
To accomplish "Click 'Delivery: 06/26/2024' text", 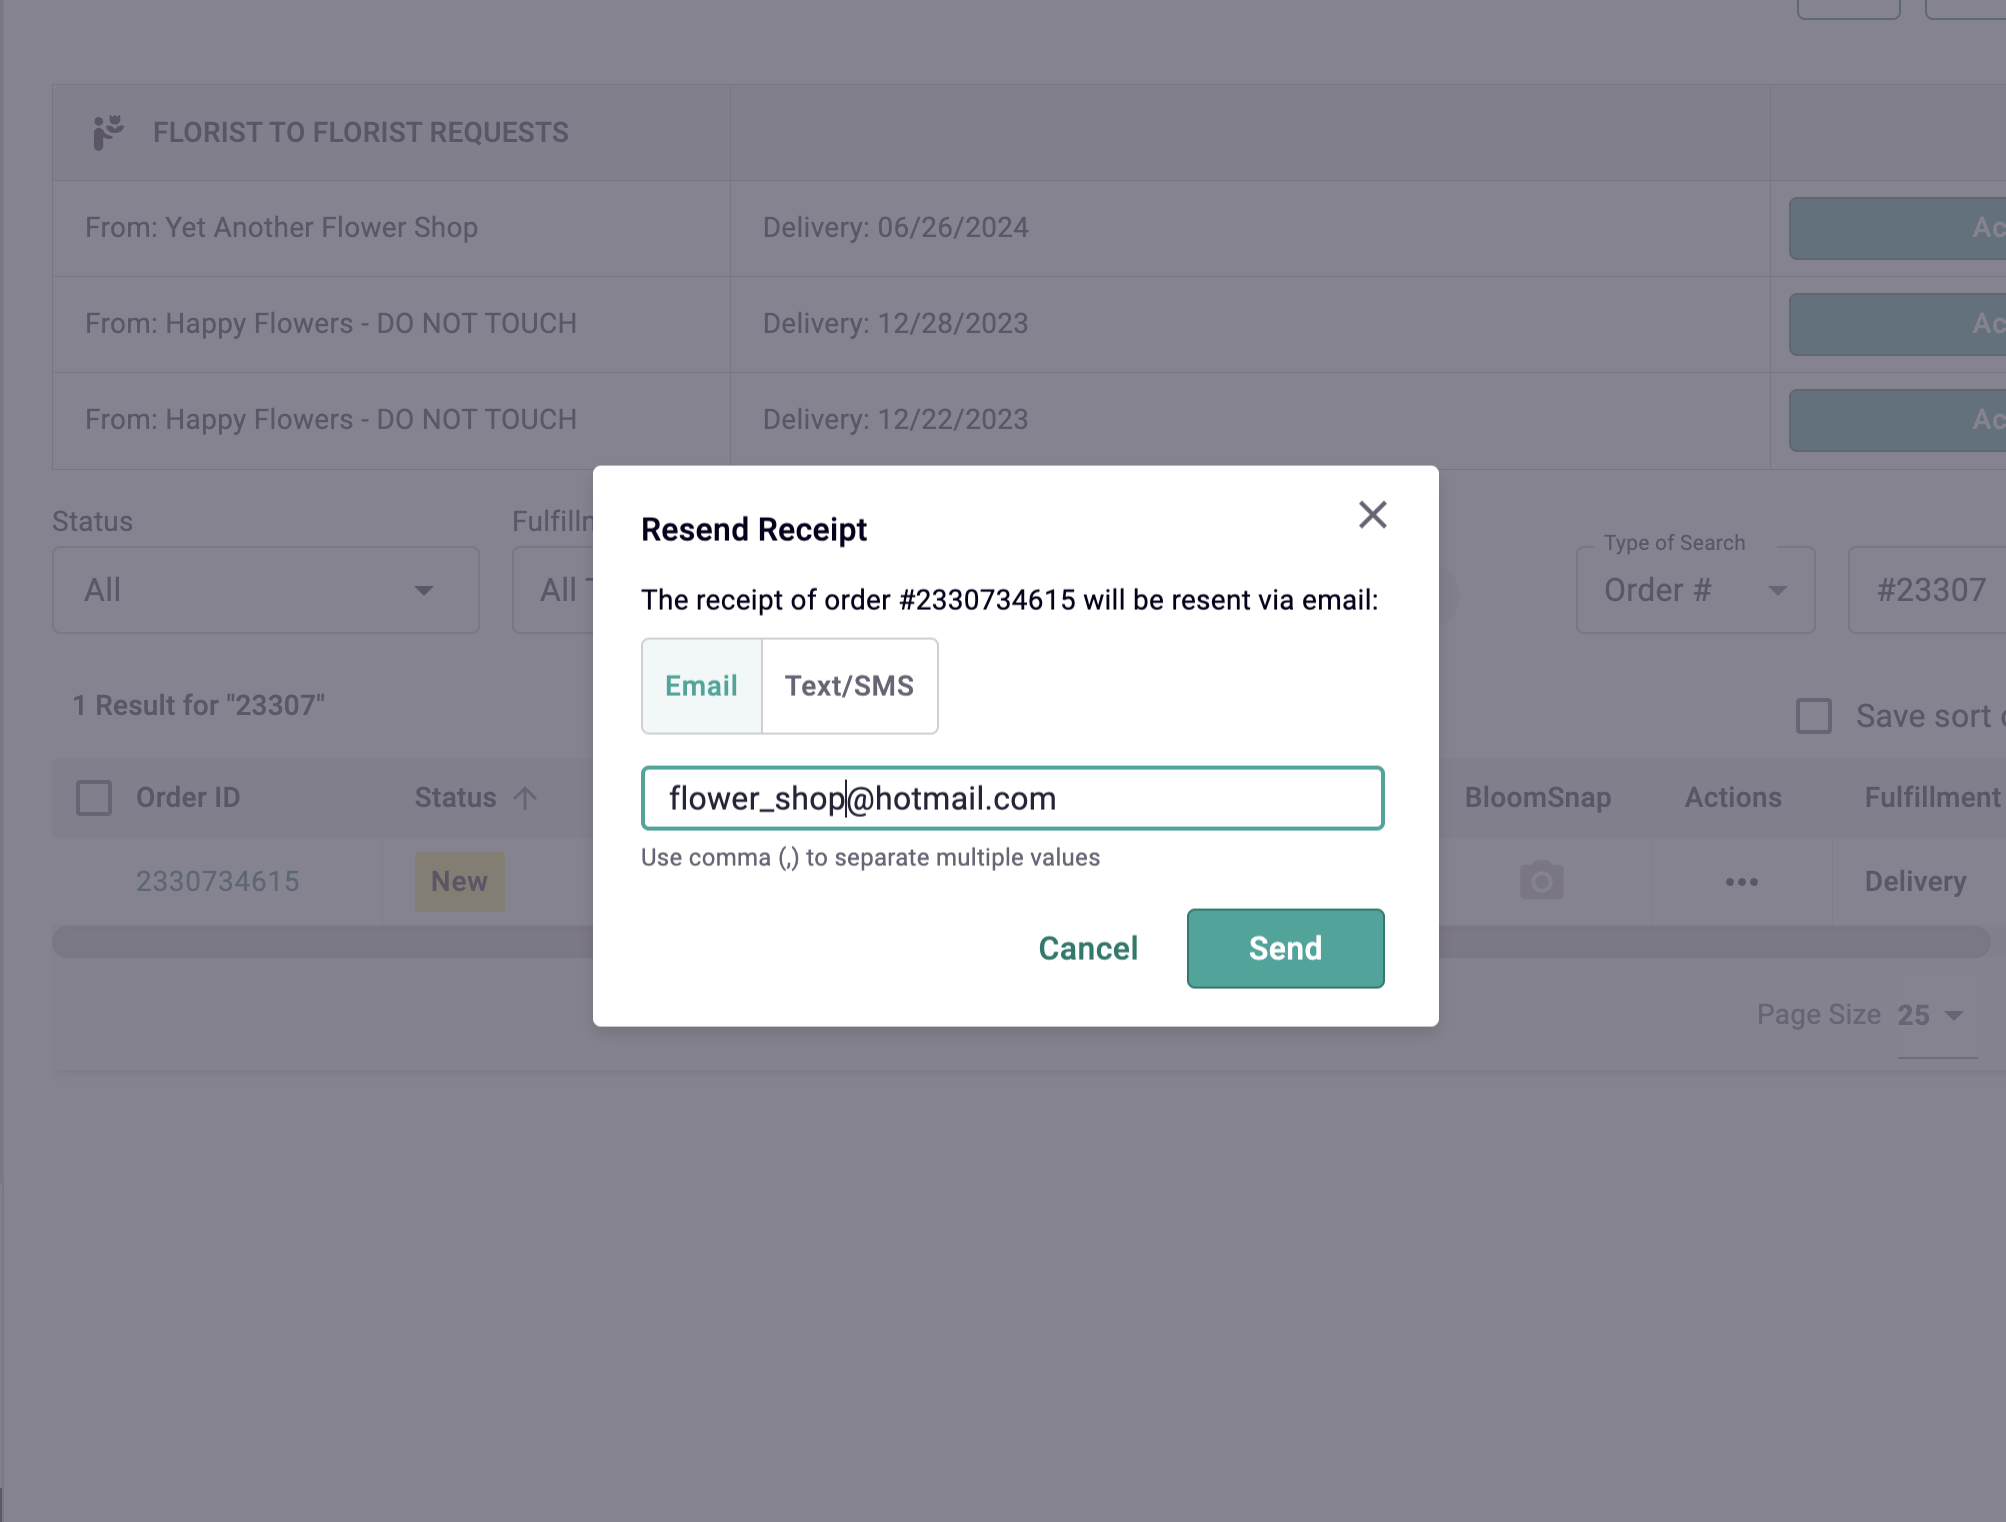I will (895, 228).
